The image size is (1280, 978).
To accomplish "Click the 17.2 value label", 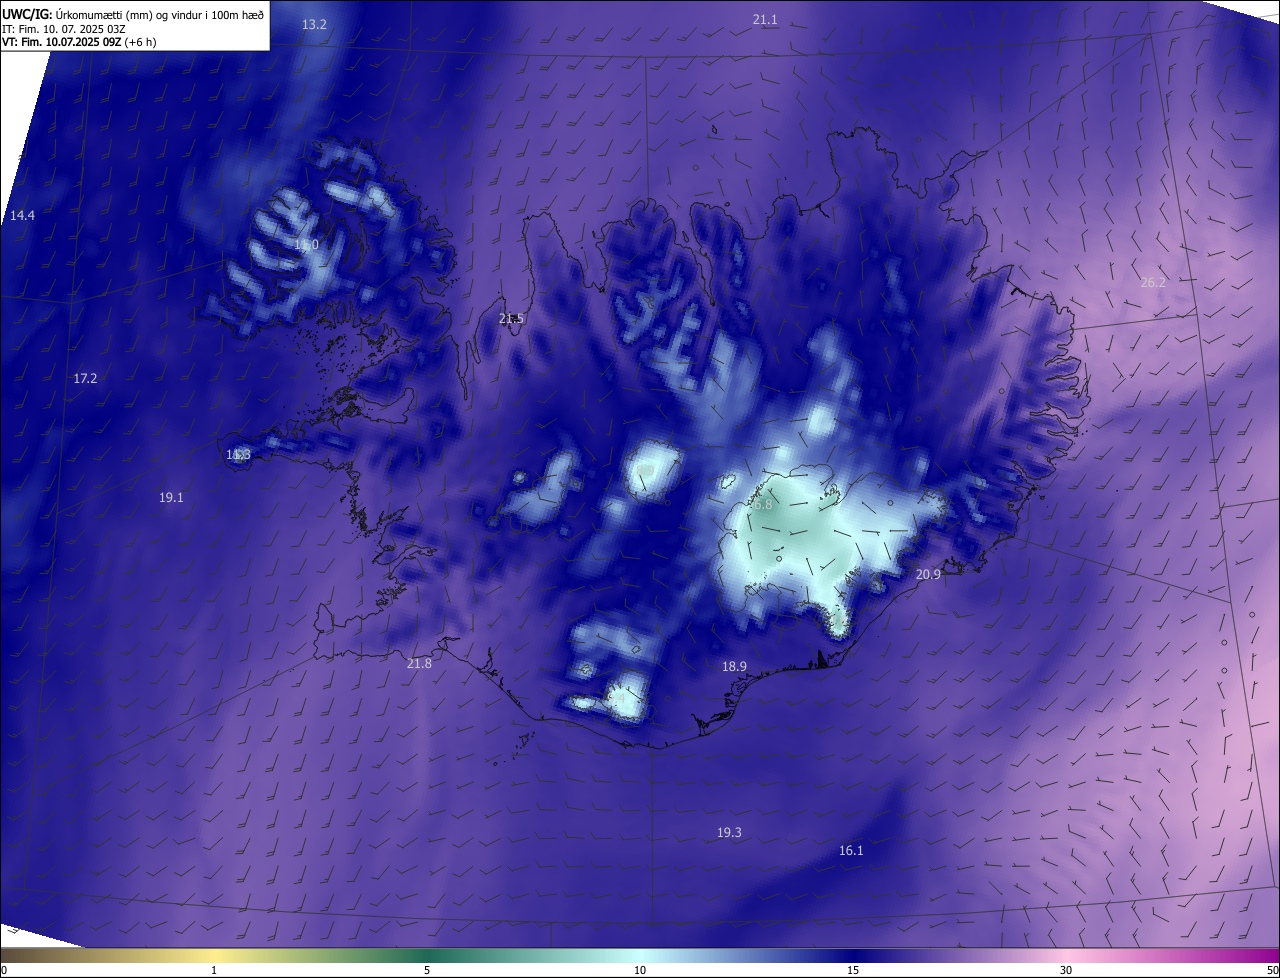I will click(85, 379).
